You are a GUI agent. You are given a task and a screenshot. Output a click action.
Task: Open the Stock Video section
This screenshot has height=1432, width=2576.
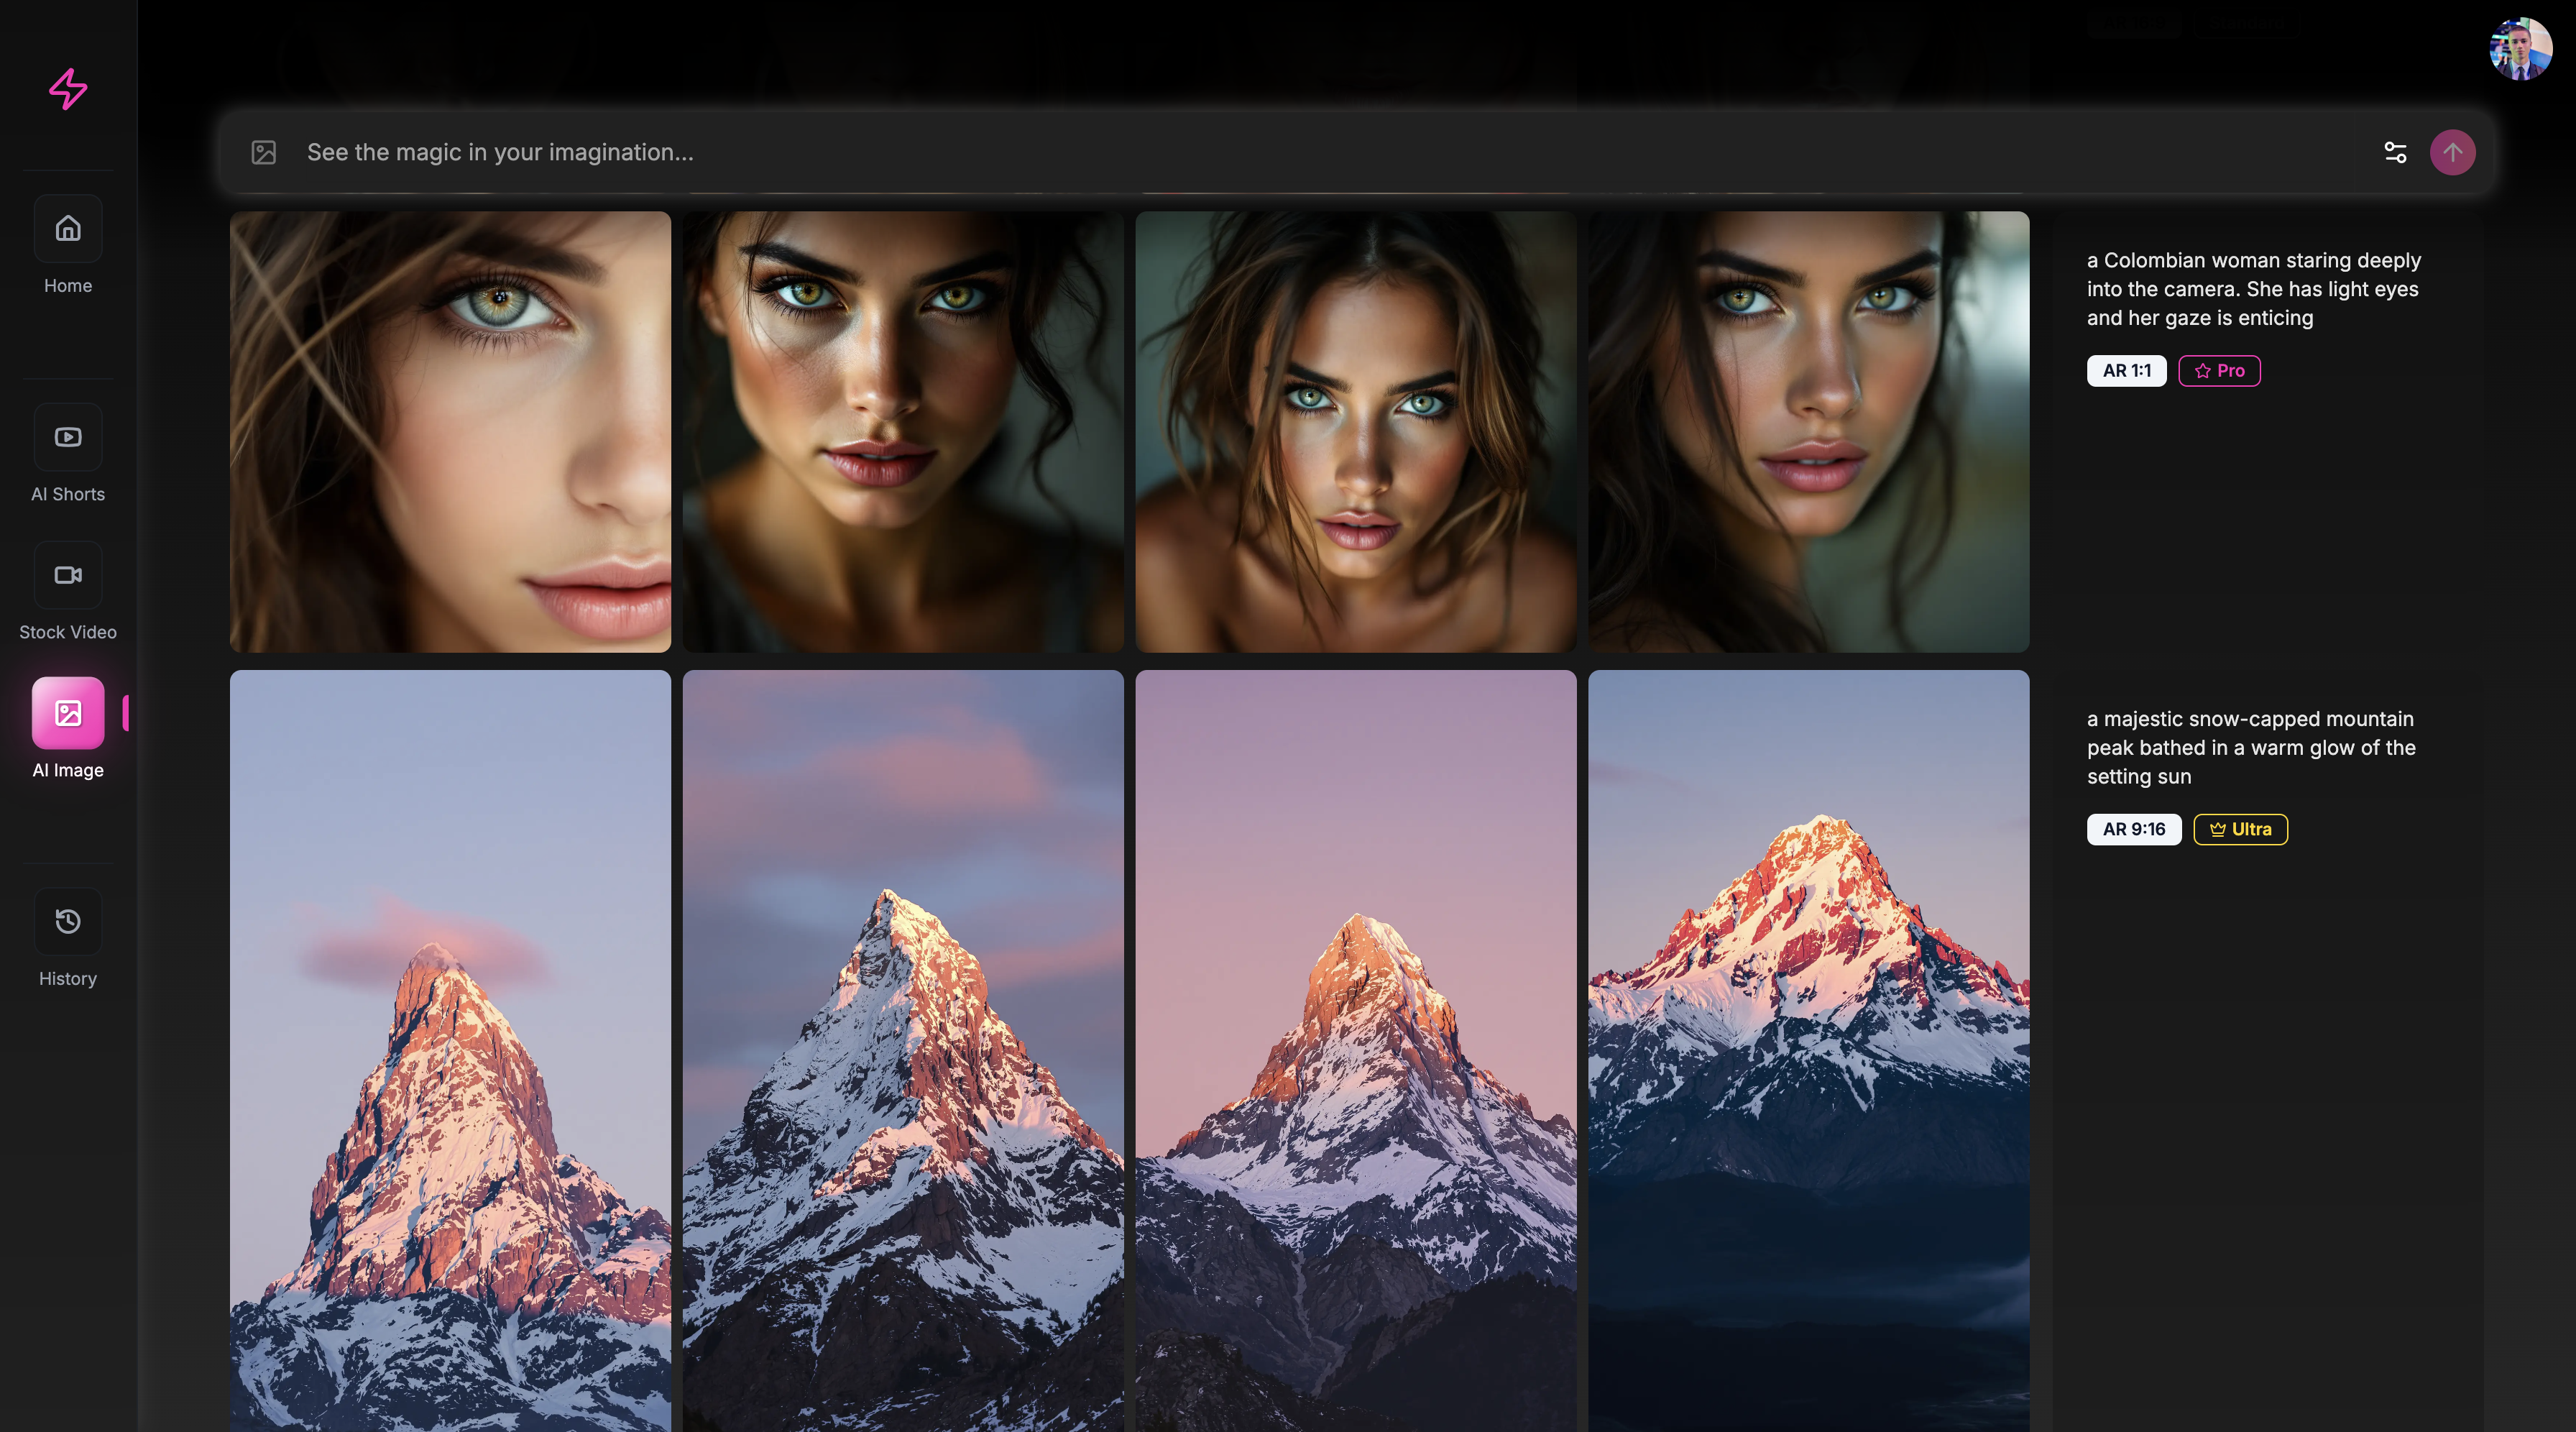click(68, 575)
